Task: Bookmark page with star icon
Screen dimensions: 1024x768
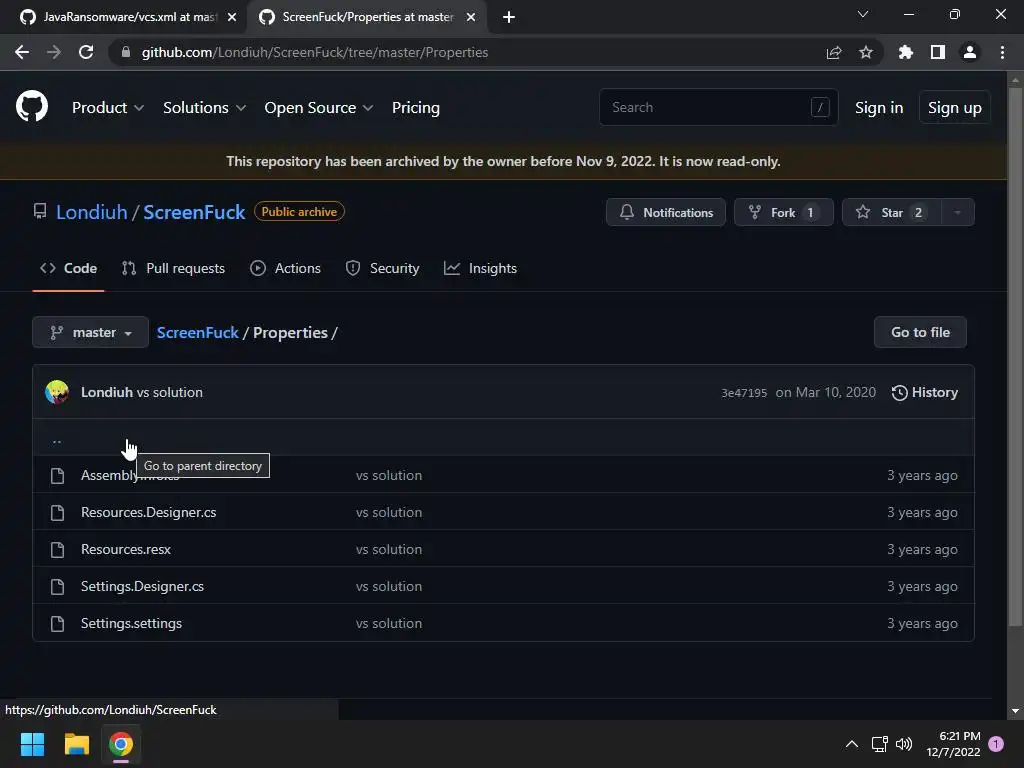Action: pyautogui.click(x=866, y=52)
